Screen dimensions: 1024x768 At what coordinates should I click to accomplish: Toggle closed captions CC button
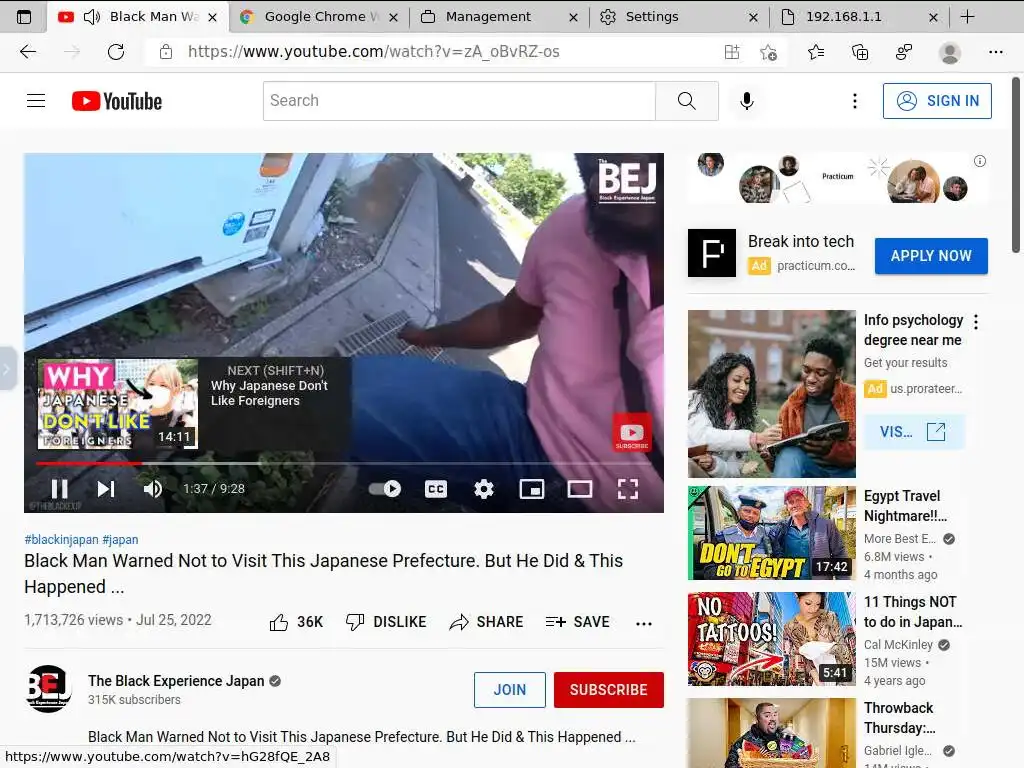click(x=436, y=488)
